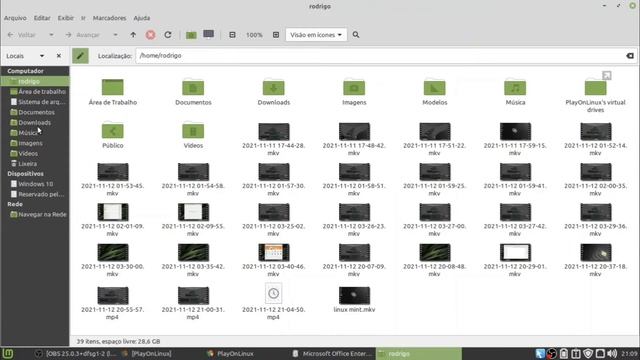Switch to PlayOnLinux taskbar window
Viewport: 640px width, 360px height.
[230, 353]
